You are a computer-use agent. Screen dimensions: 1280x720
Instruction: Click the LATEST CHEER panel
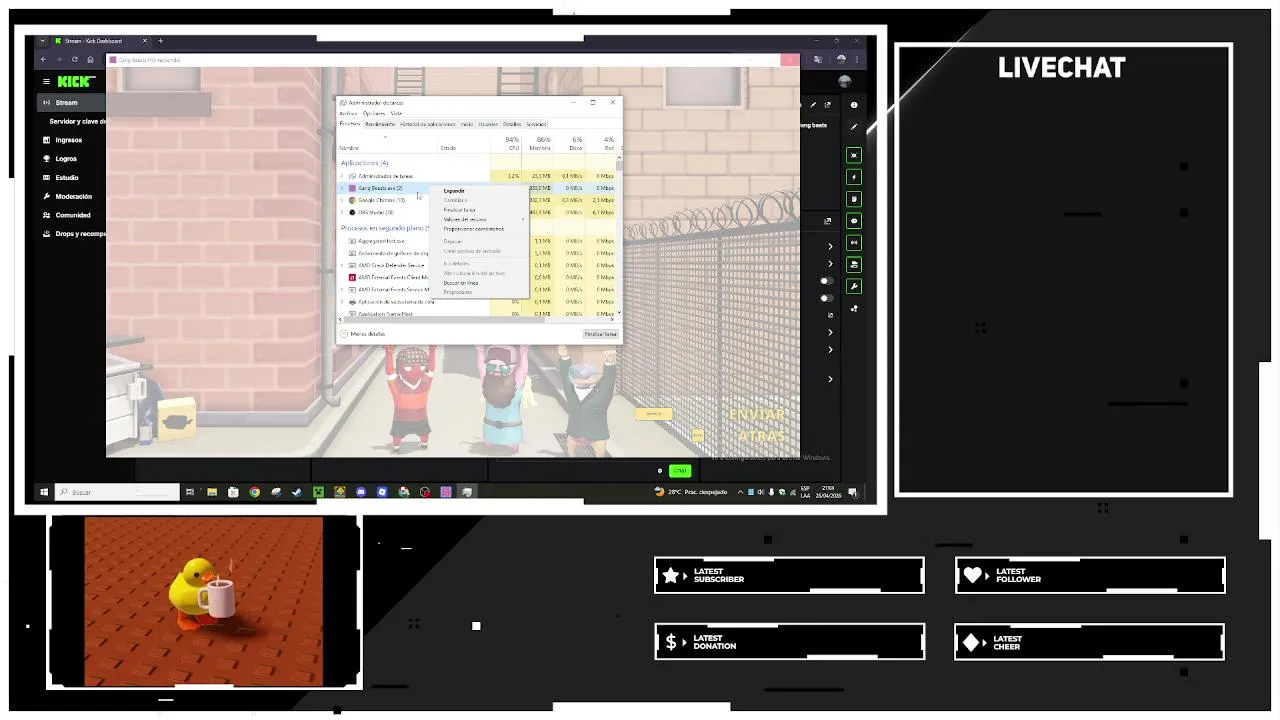[x=1090, y=642]
